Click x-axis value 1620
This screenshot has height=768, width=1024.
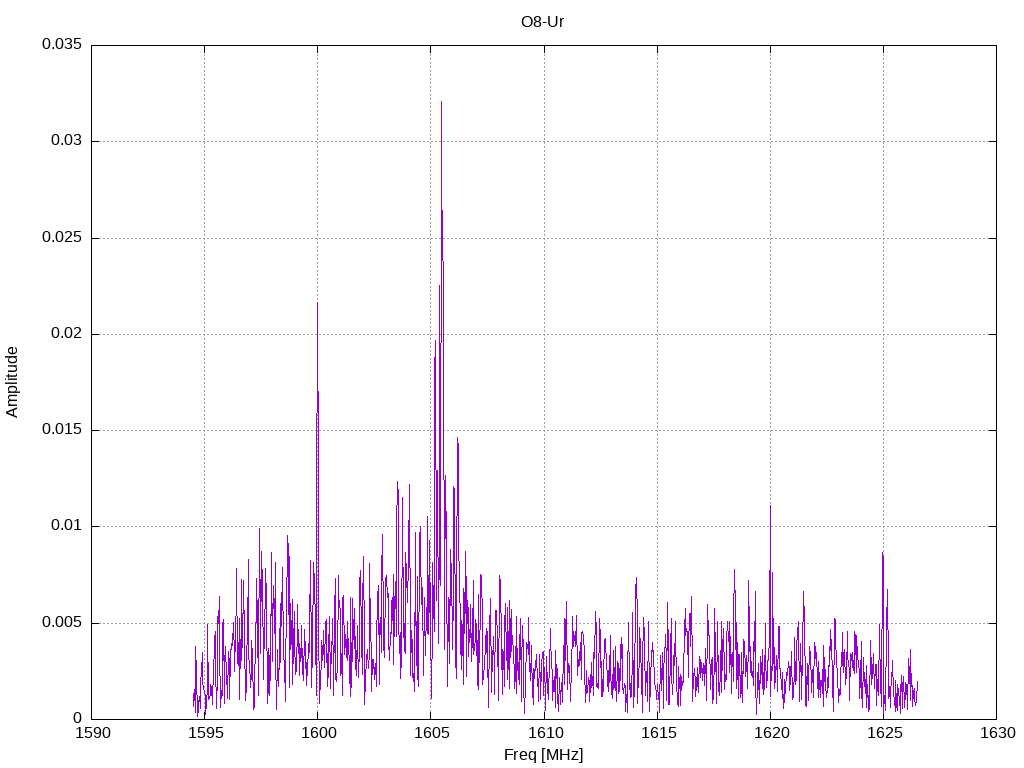771,733
